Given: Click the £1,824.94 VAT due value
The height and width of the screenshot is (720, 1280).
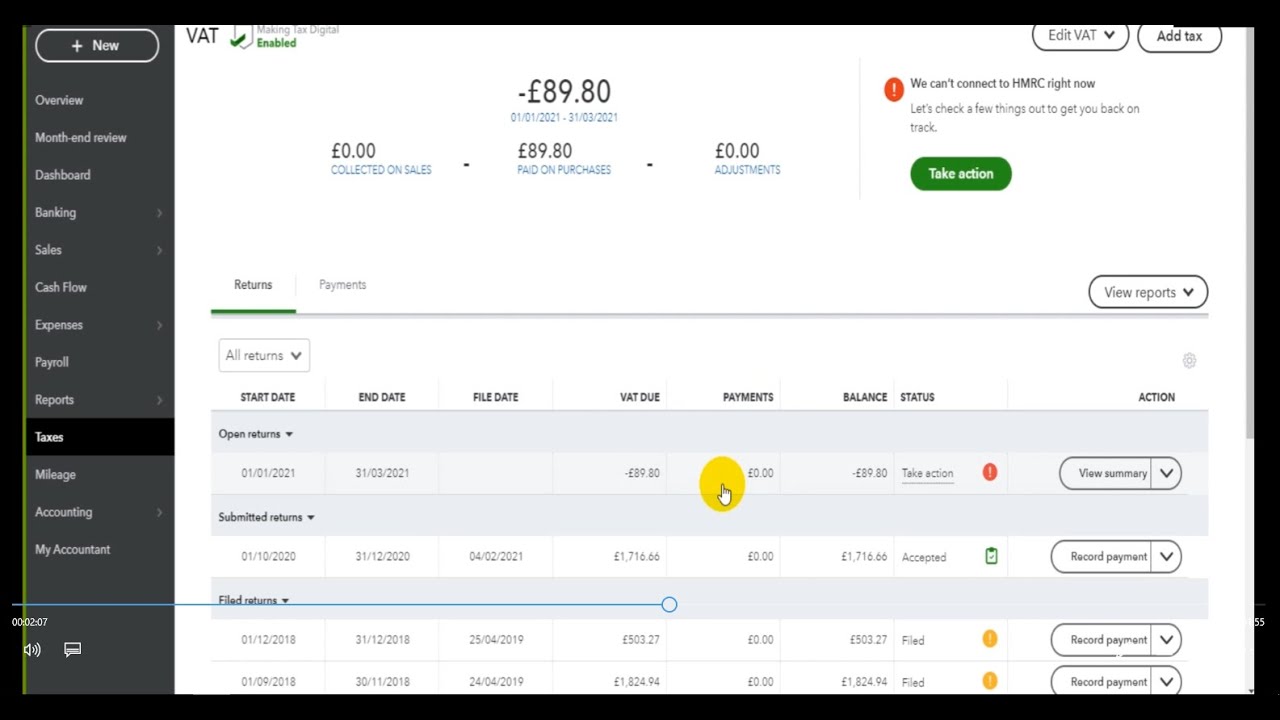Looking at the screenshot, I should tap(637, 681).
